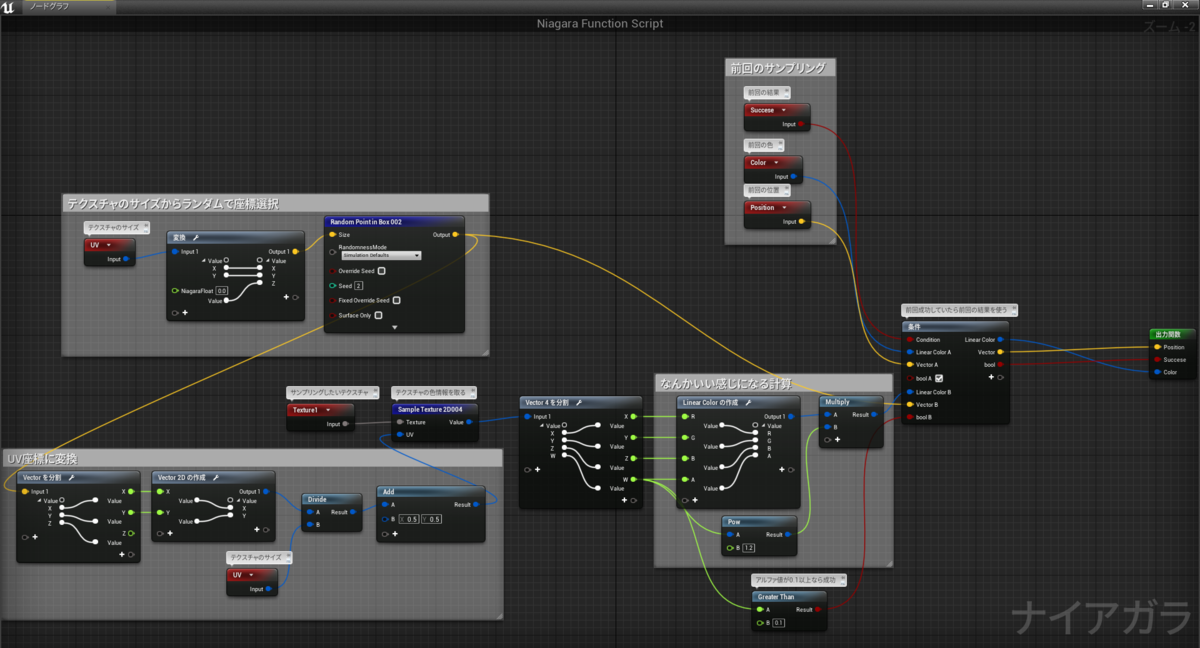Click Position pin on 出力関数 node
This screenshot has width=1200, height=648.
1157,347
